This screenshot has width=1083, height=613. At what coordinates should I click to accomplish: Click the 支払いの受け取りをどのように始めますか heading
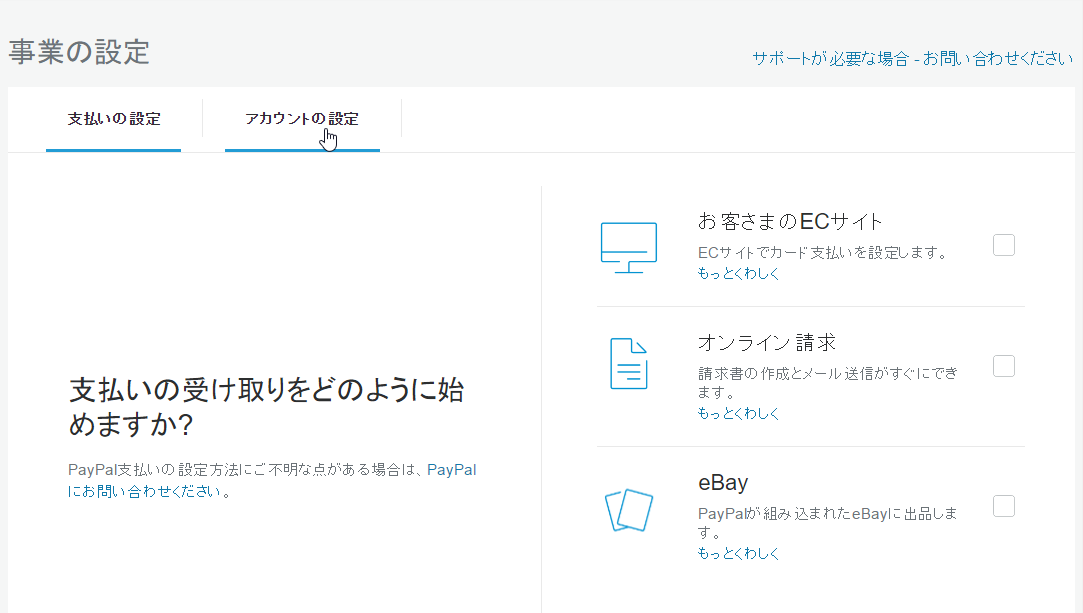point(266,407)
